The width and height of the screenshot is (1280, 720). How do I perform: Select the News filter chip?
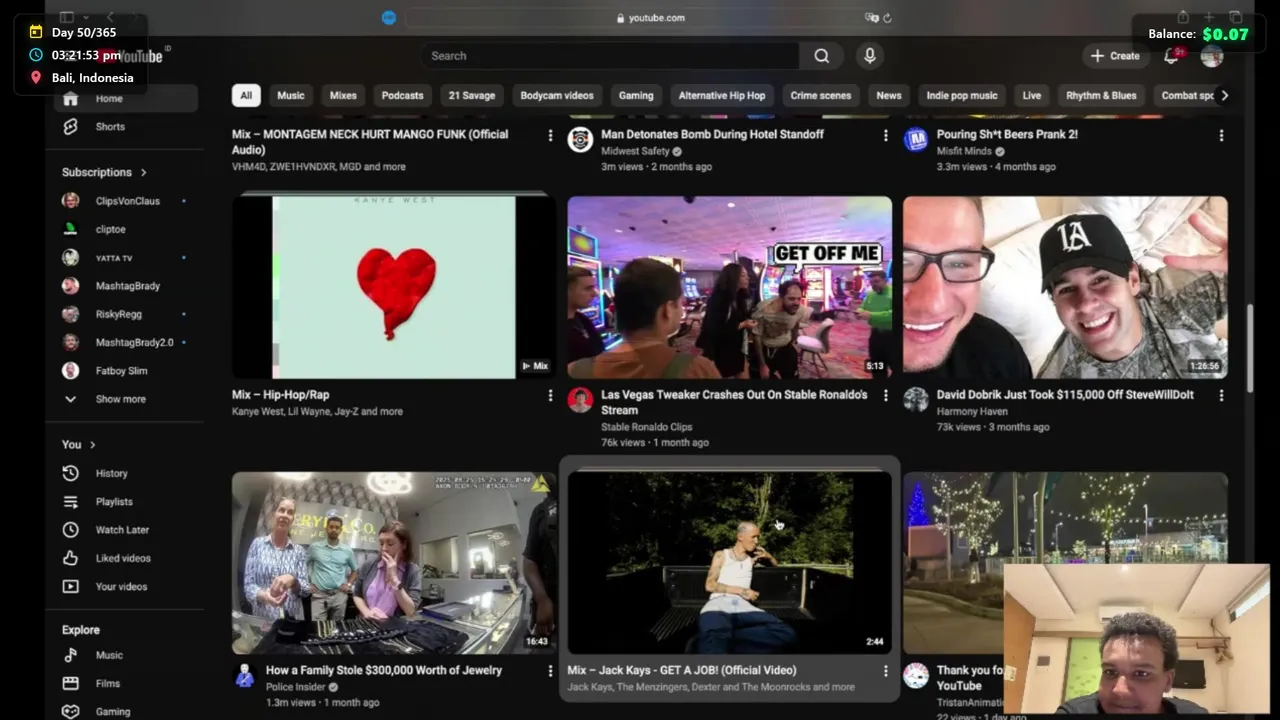(889, 96)
